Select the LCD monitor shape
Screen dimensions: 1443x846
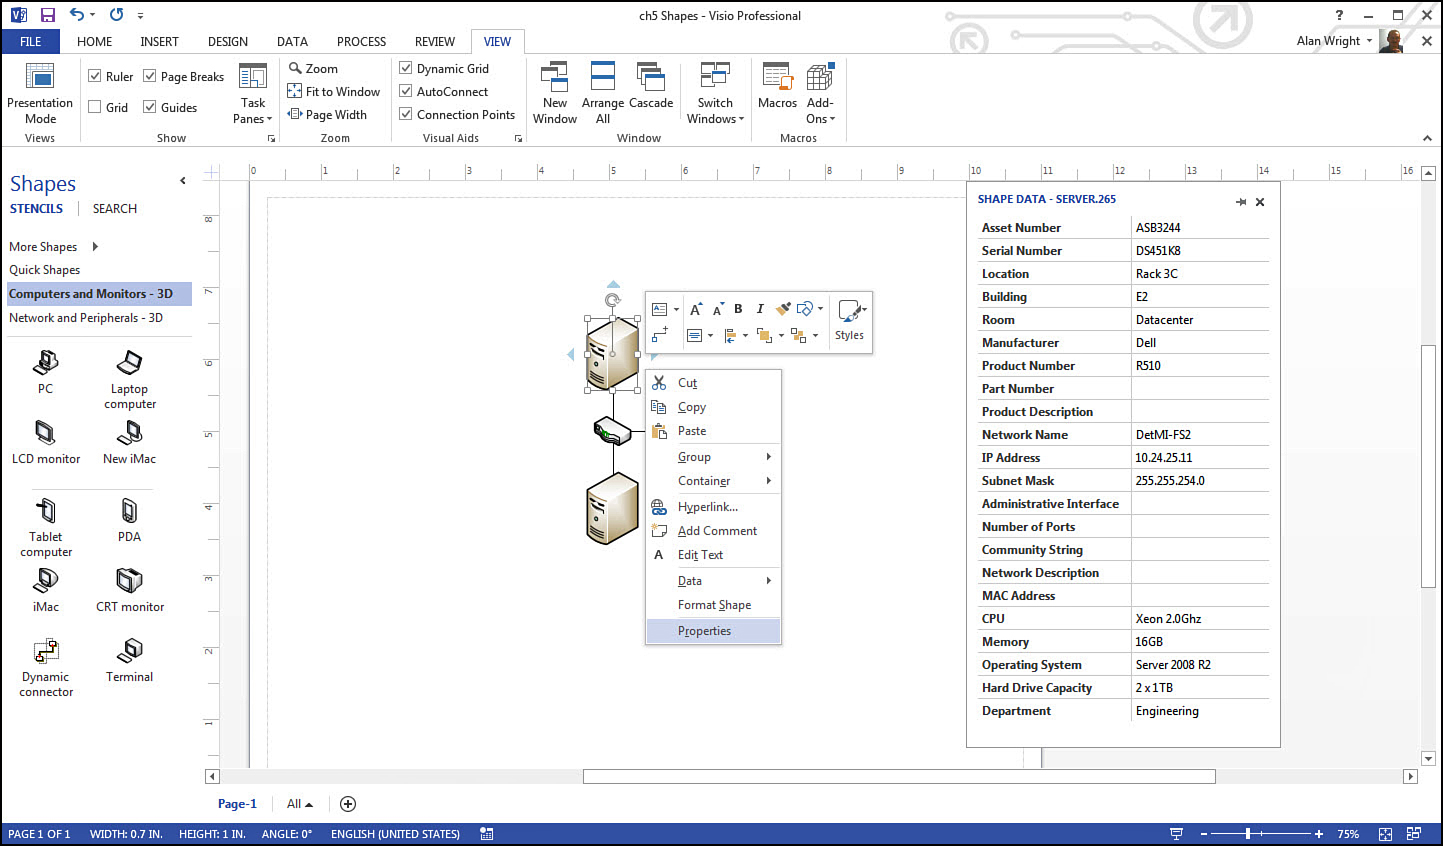tap(46, 442)
